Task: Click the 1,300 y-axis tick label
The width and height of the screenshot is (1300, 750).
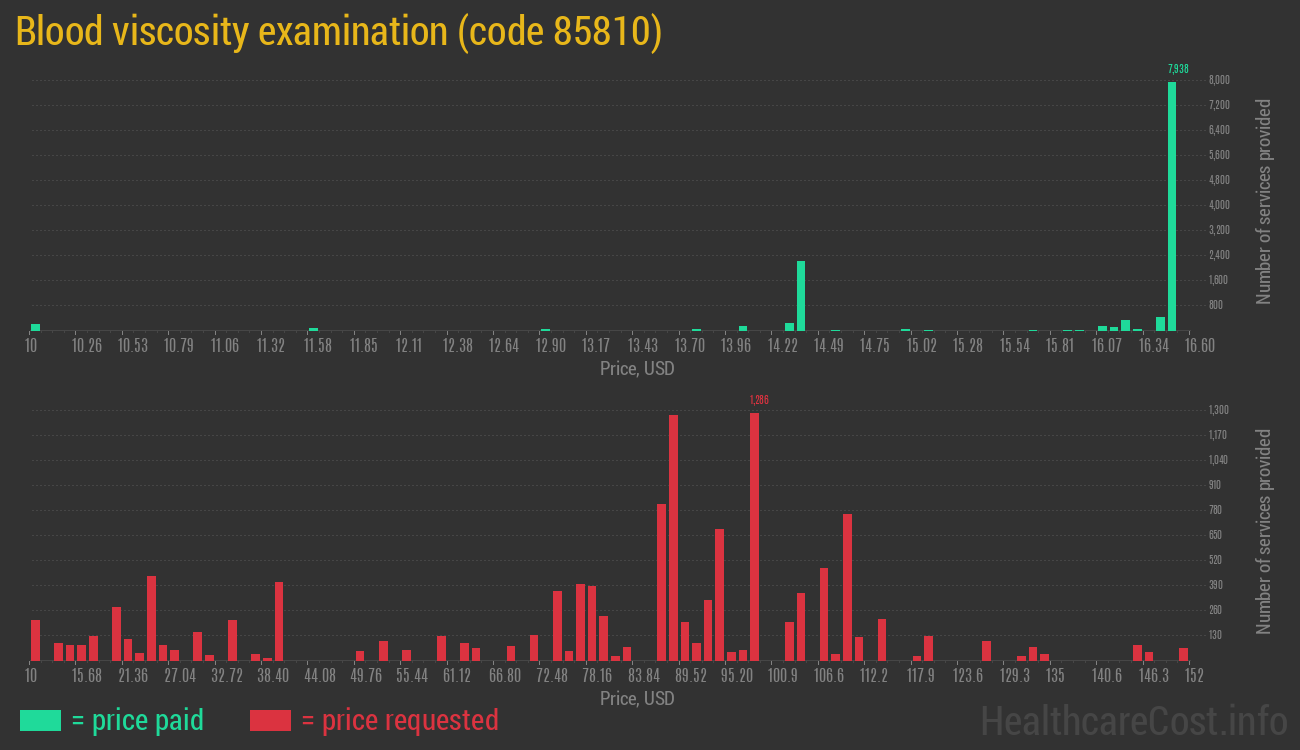Action: (x=1219, y=410)
